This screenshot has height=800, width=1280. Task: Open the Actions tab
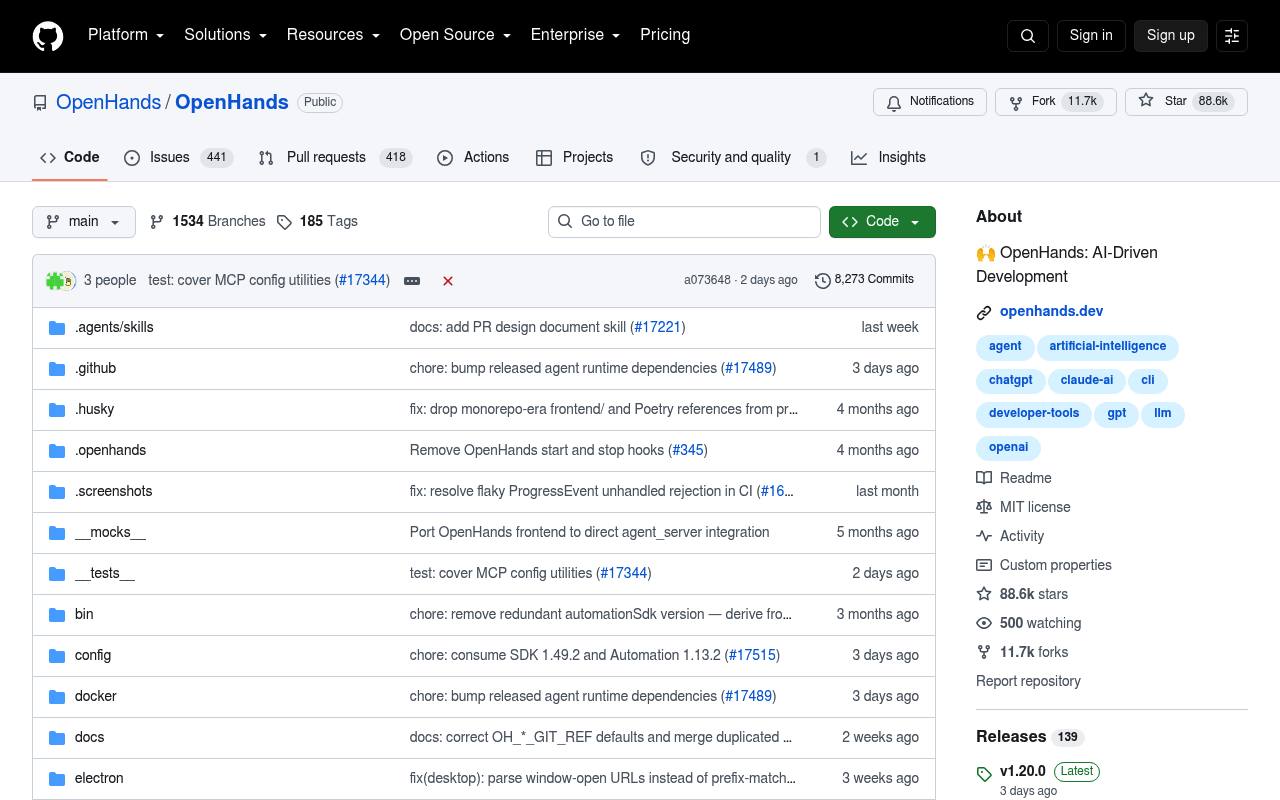[x=473, y=158]
